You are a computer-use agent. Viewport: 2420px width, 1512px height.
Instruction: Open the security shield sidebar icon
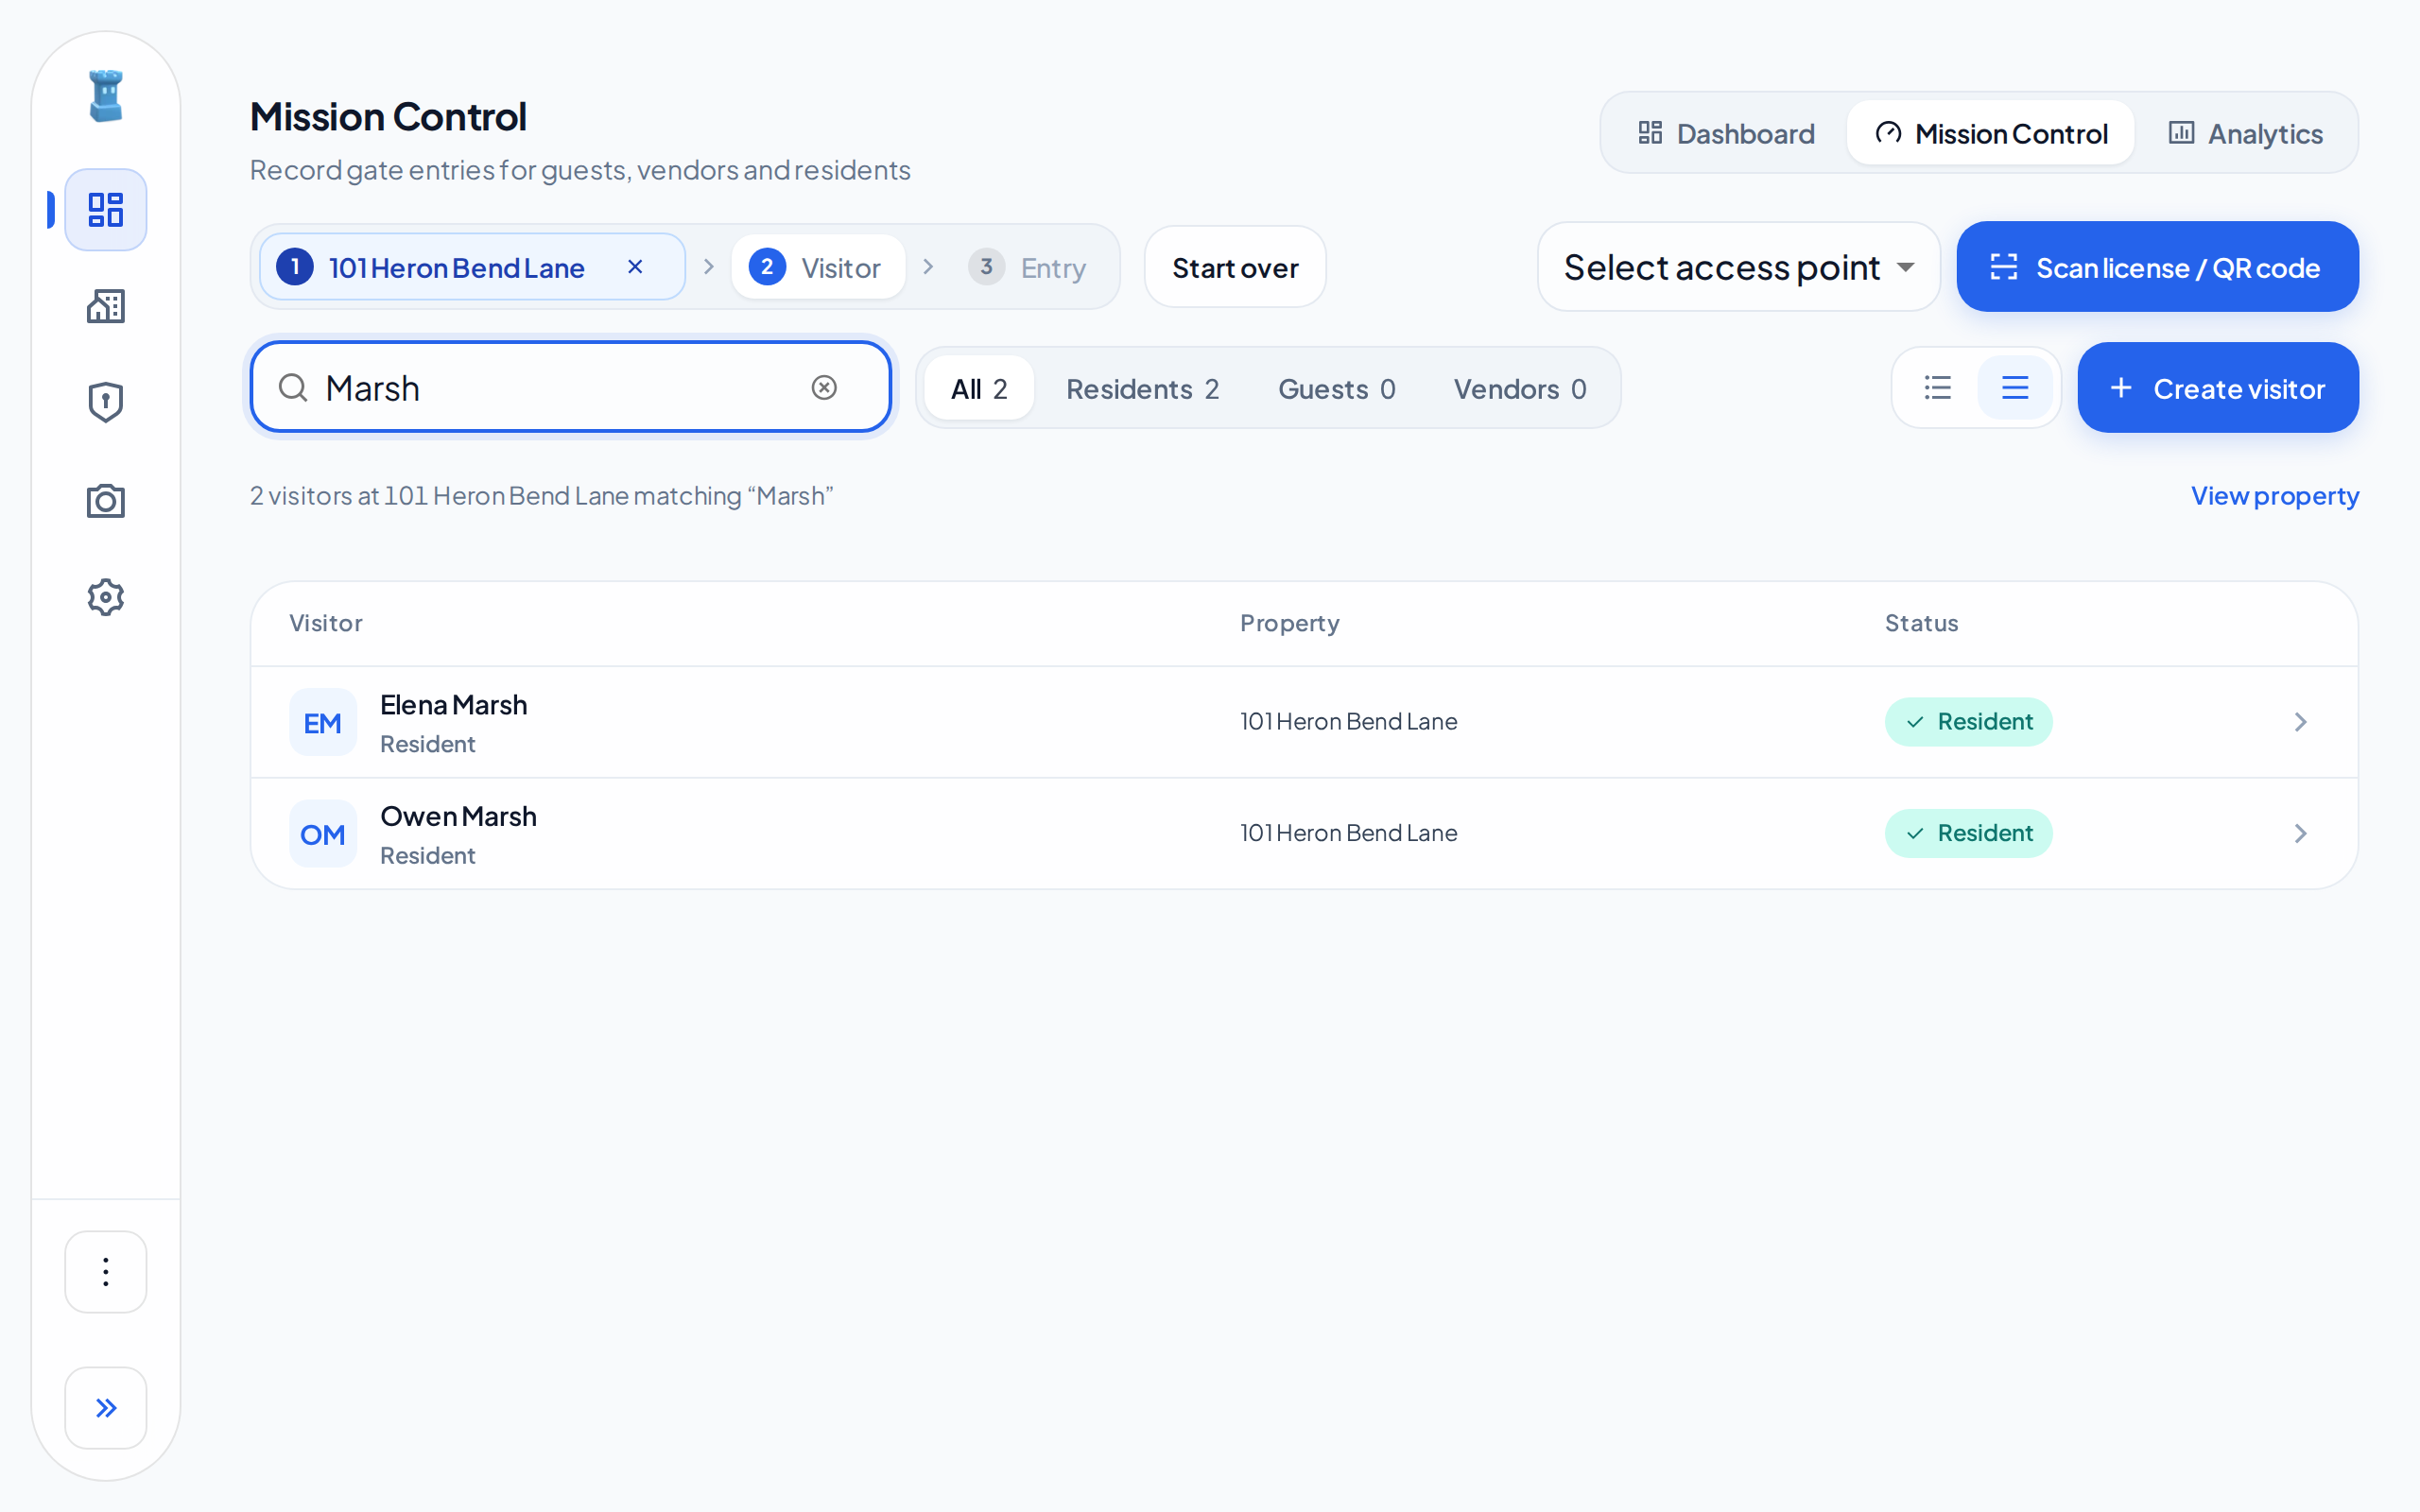click(106, 403)
